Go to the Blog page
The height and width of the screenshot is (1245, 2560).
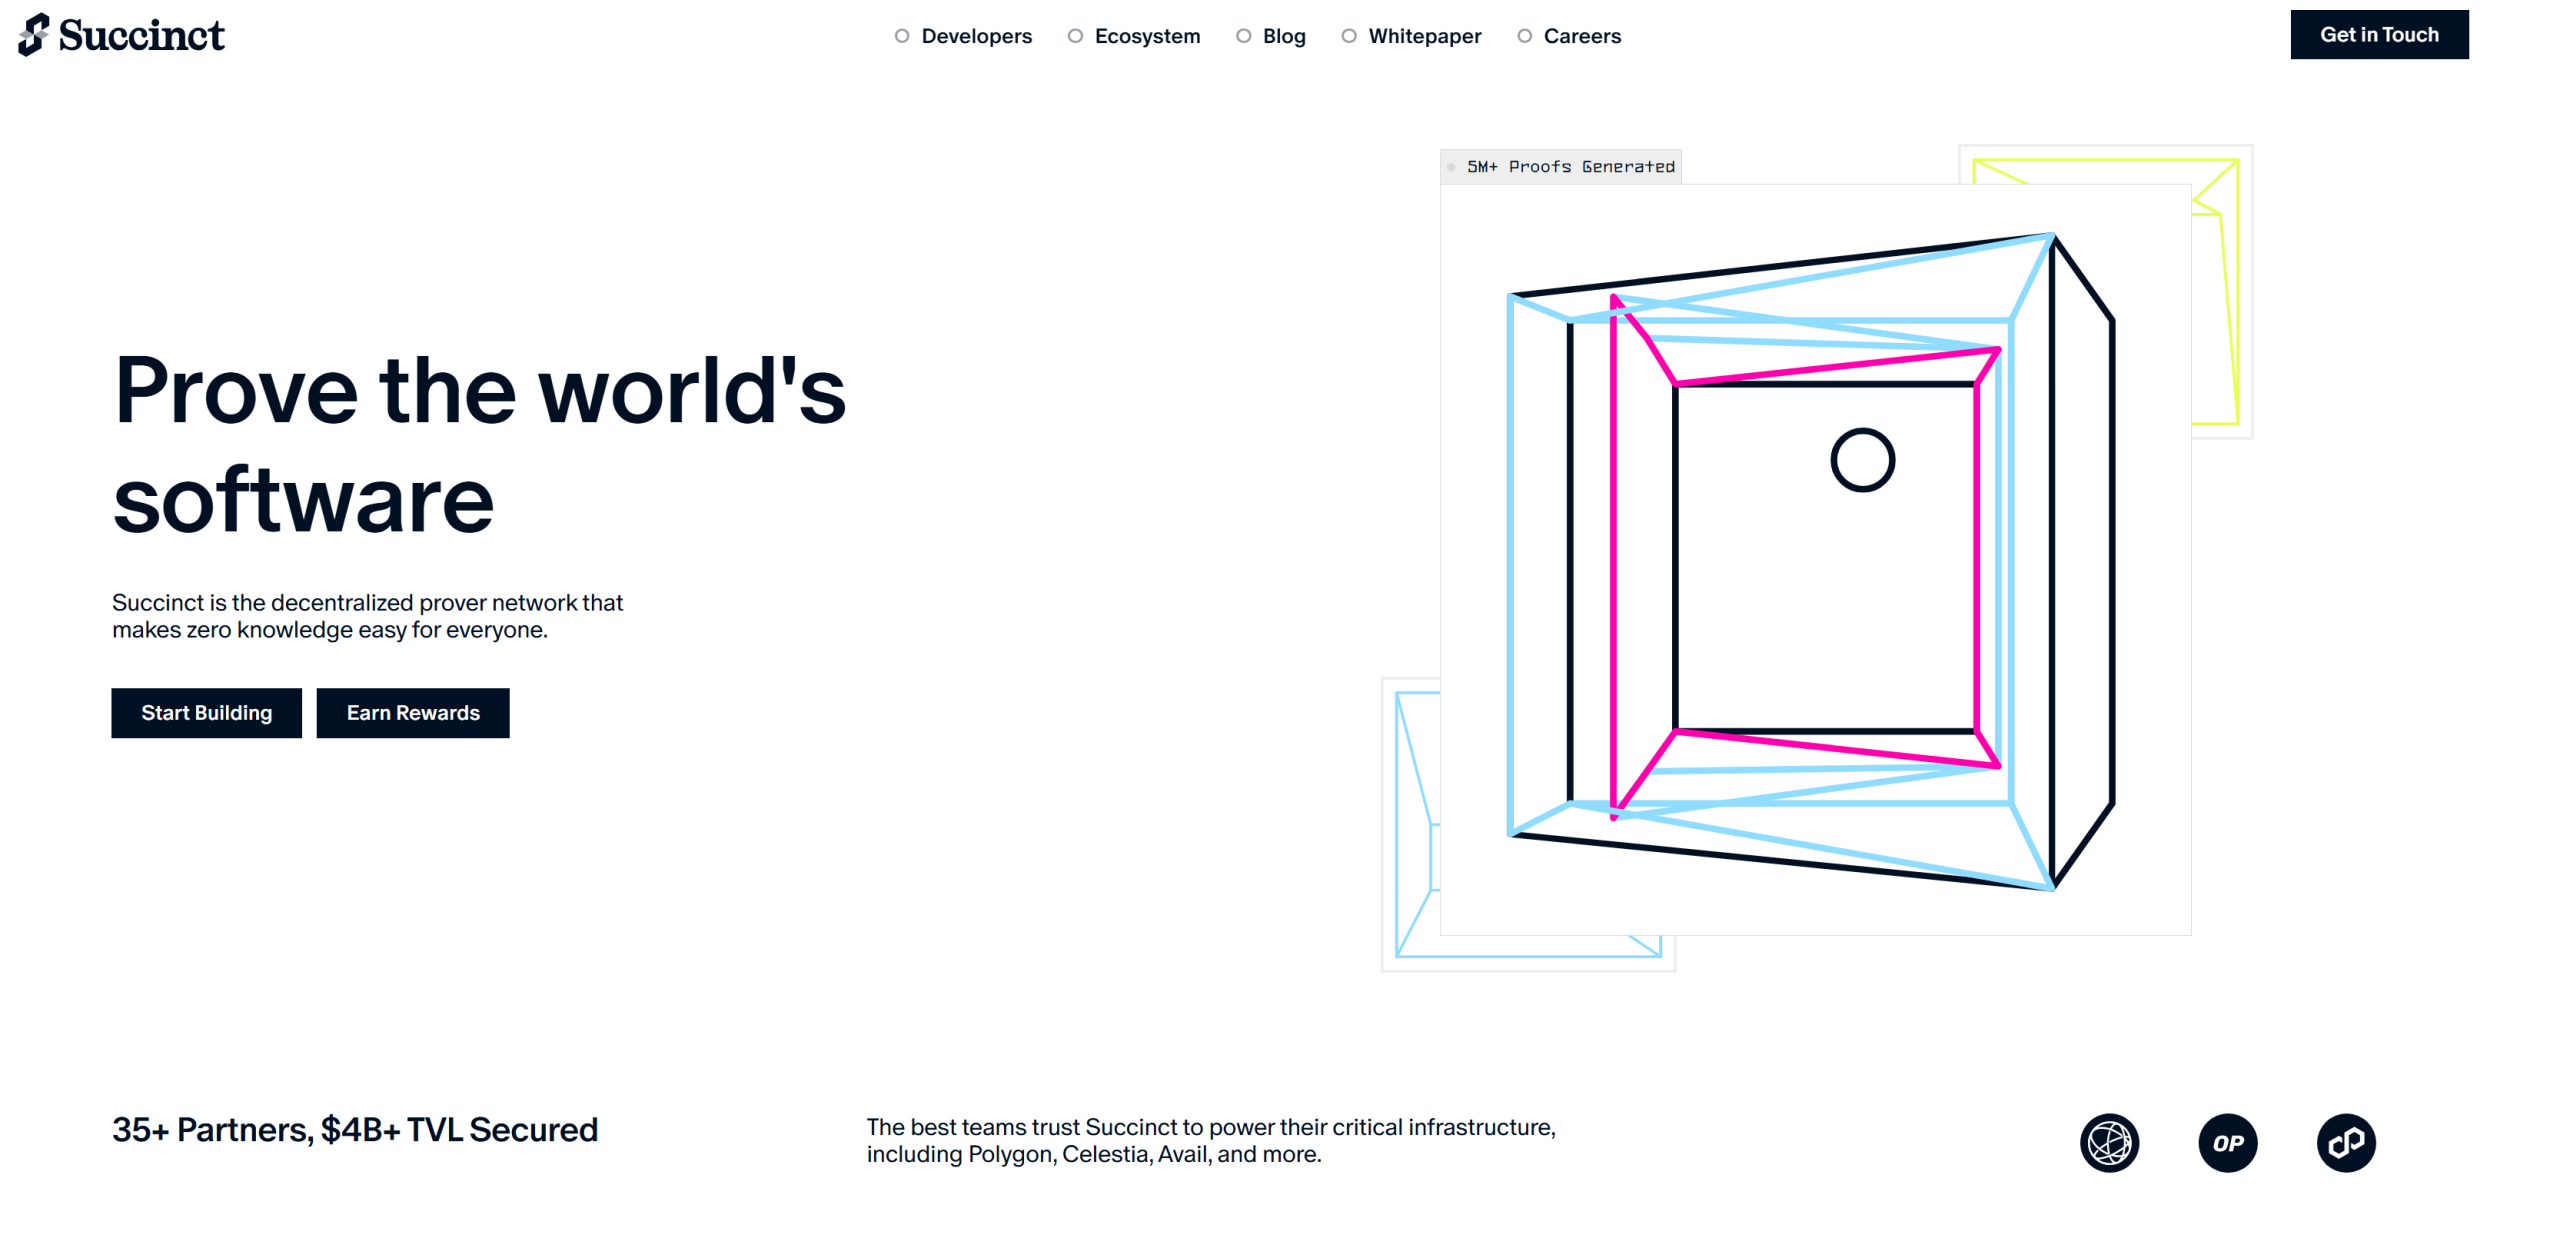(x=1271, y=36)
